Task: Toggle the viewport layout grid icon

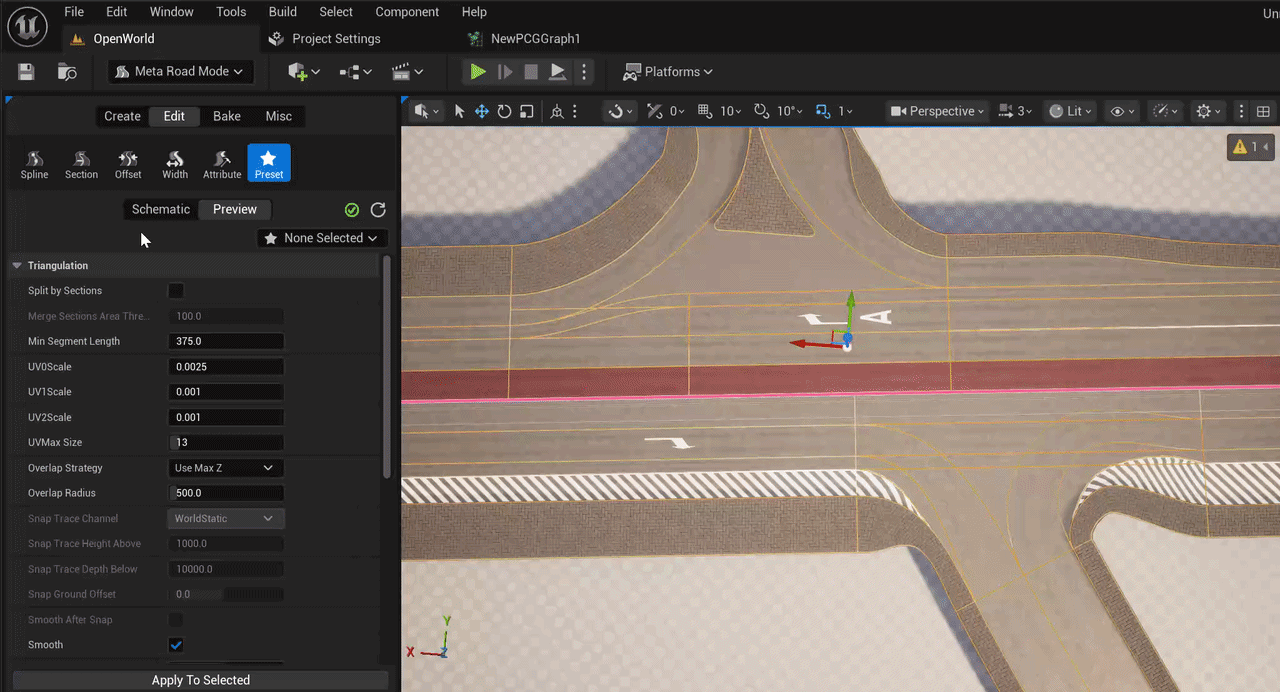Action: click(x=1263, y=111)
